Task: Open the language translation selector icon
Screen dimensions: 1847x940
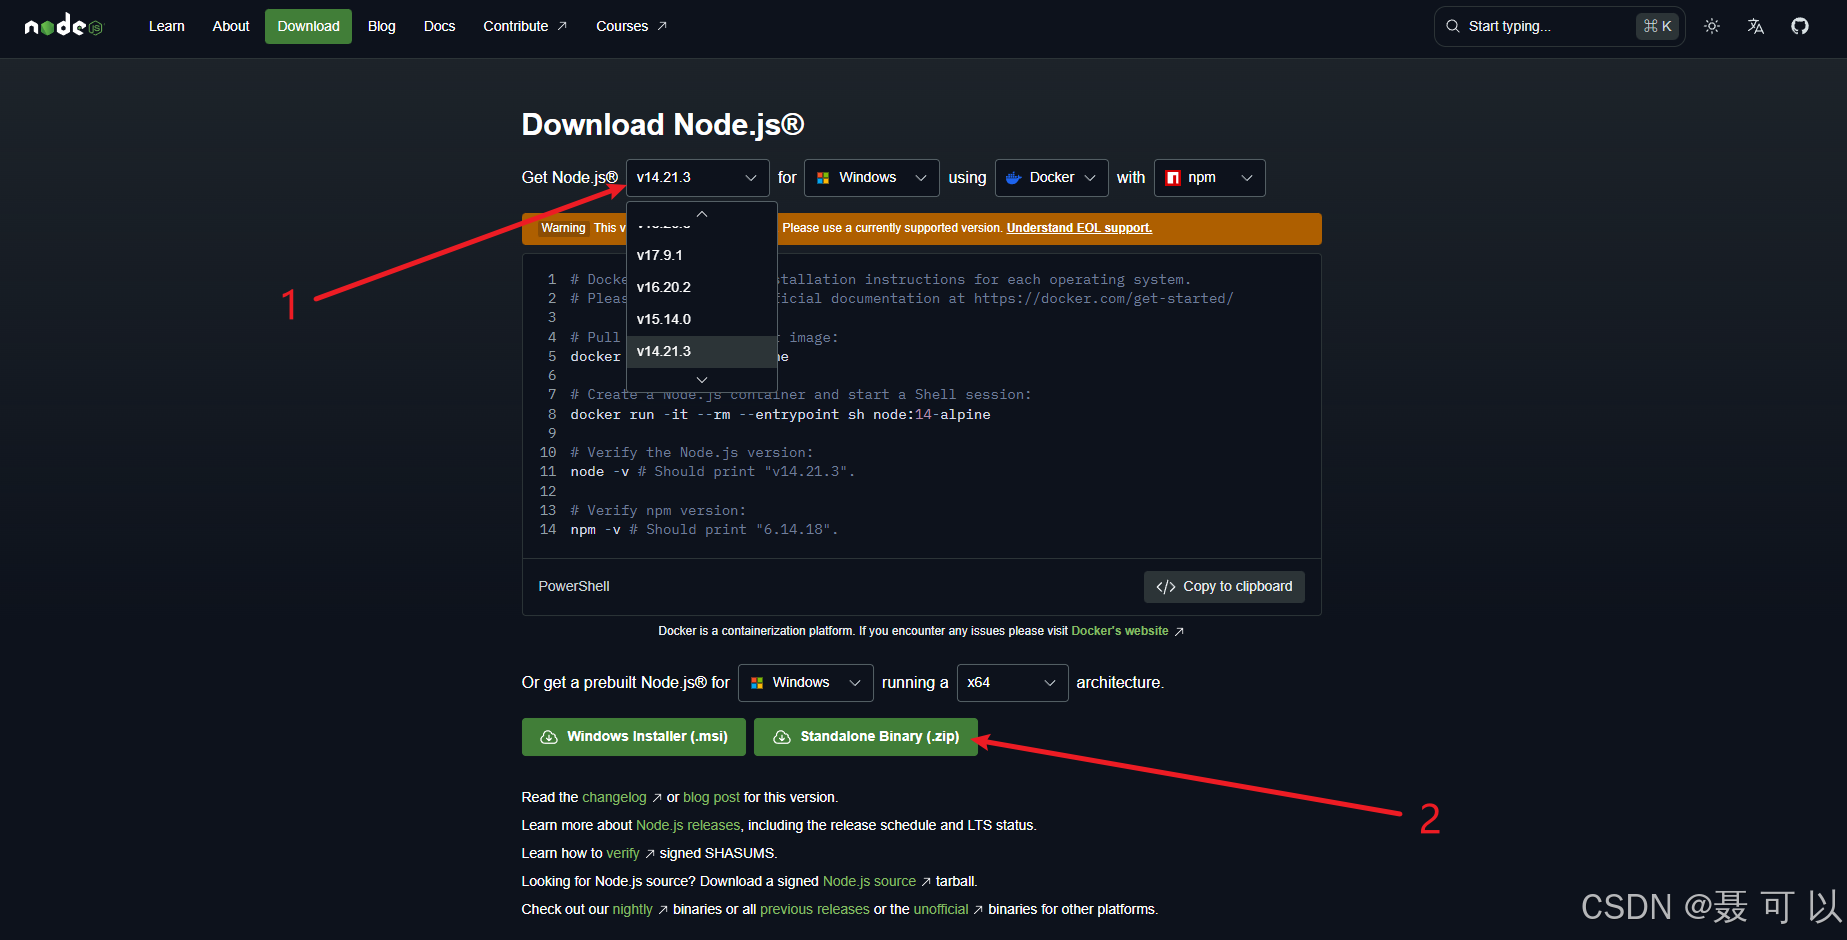Action: coord(1756,26)
